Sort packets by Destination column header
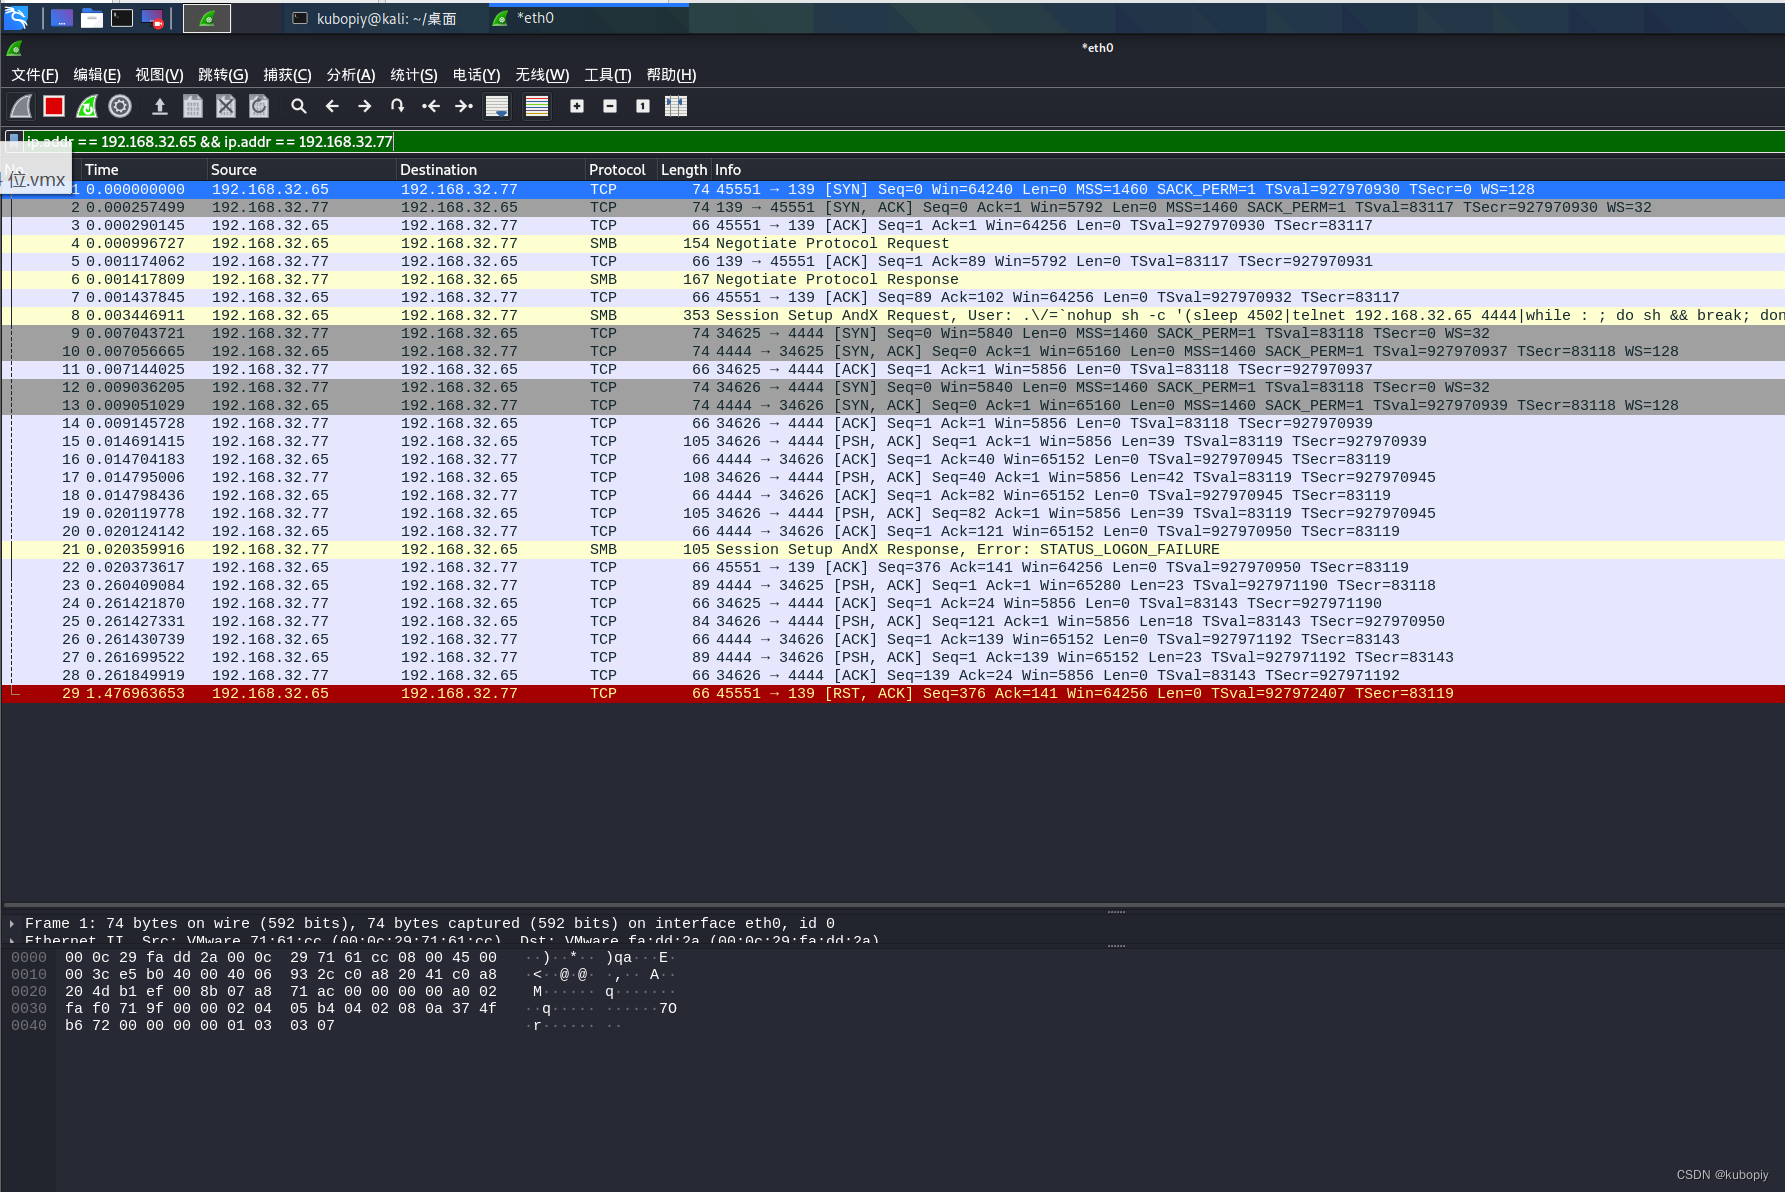The height and width of the screenshot is (1192, 1785). 490,170
